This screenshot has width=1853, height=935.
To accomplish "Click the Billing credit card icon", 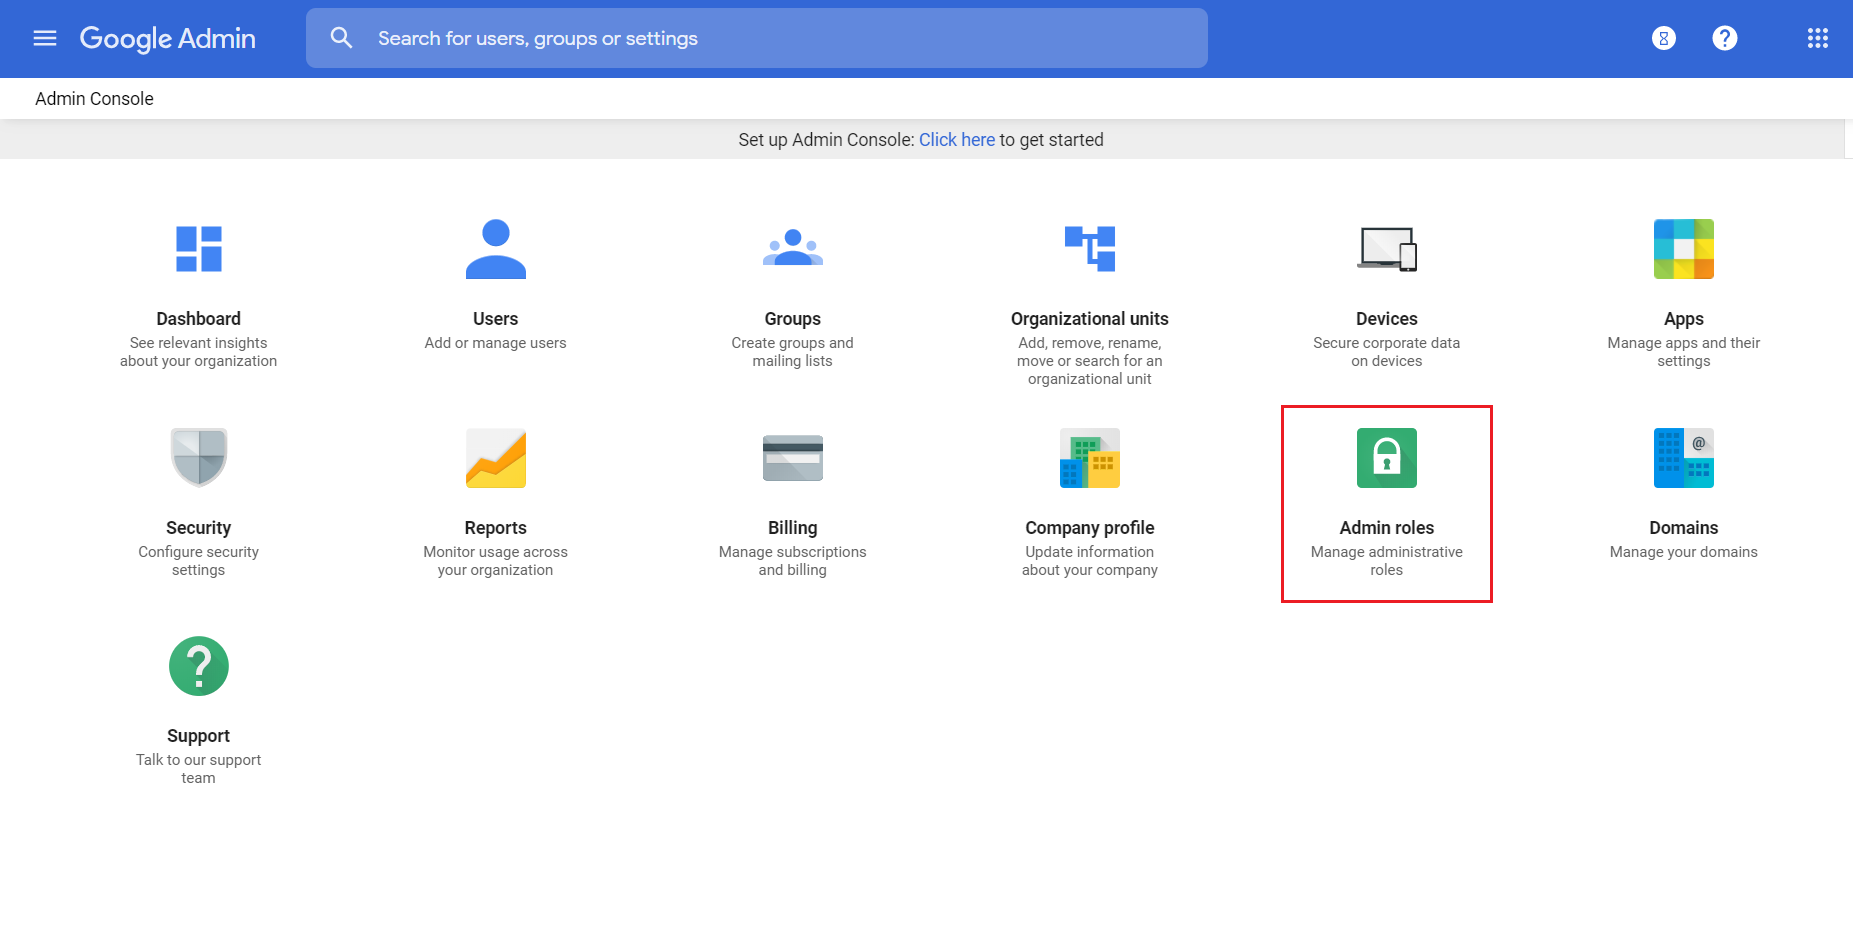I will coord(792,458).
